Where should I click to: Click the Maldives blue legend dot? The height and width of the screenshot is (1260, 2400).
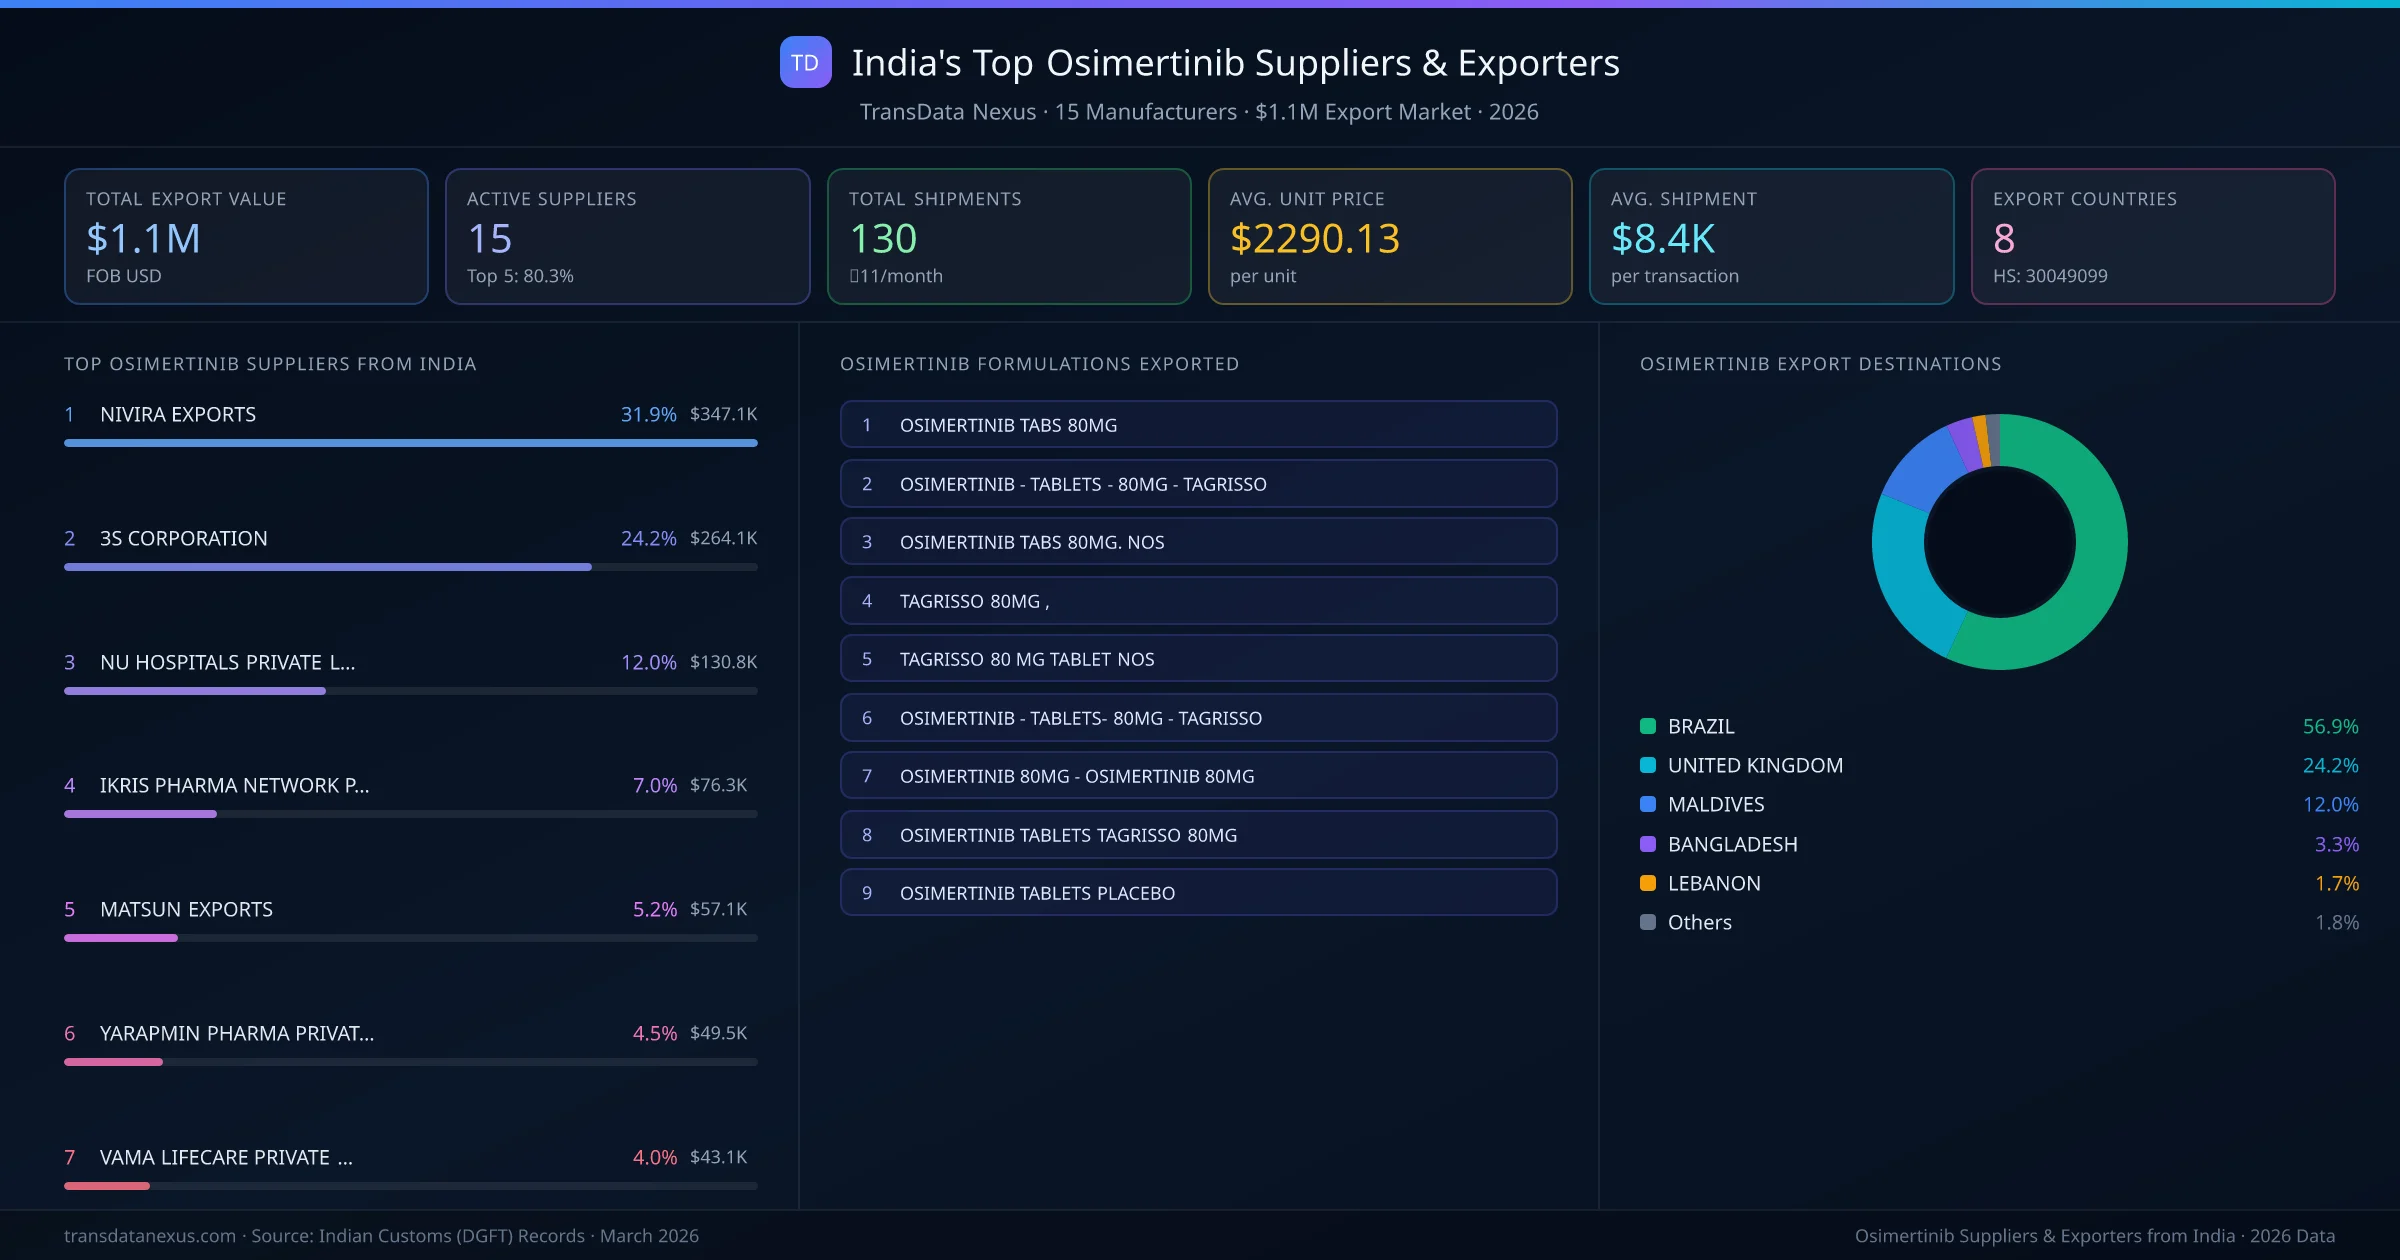[1646, 804]
